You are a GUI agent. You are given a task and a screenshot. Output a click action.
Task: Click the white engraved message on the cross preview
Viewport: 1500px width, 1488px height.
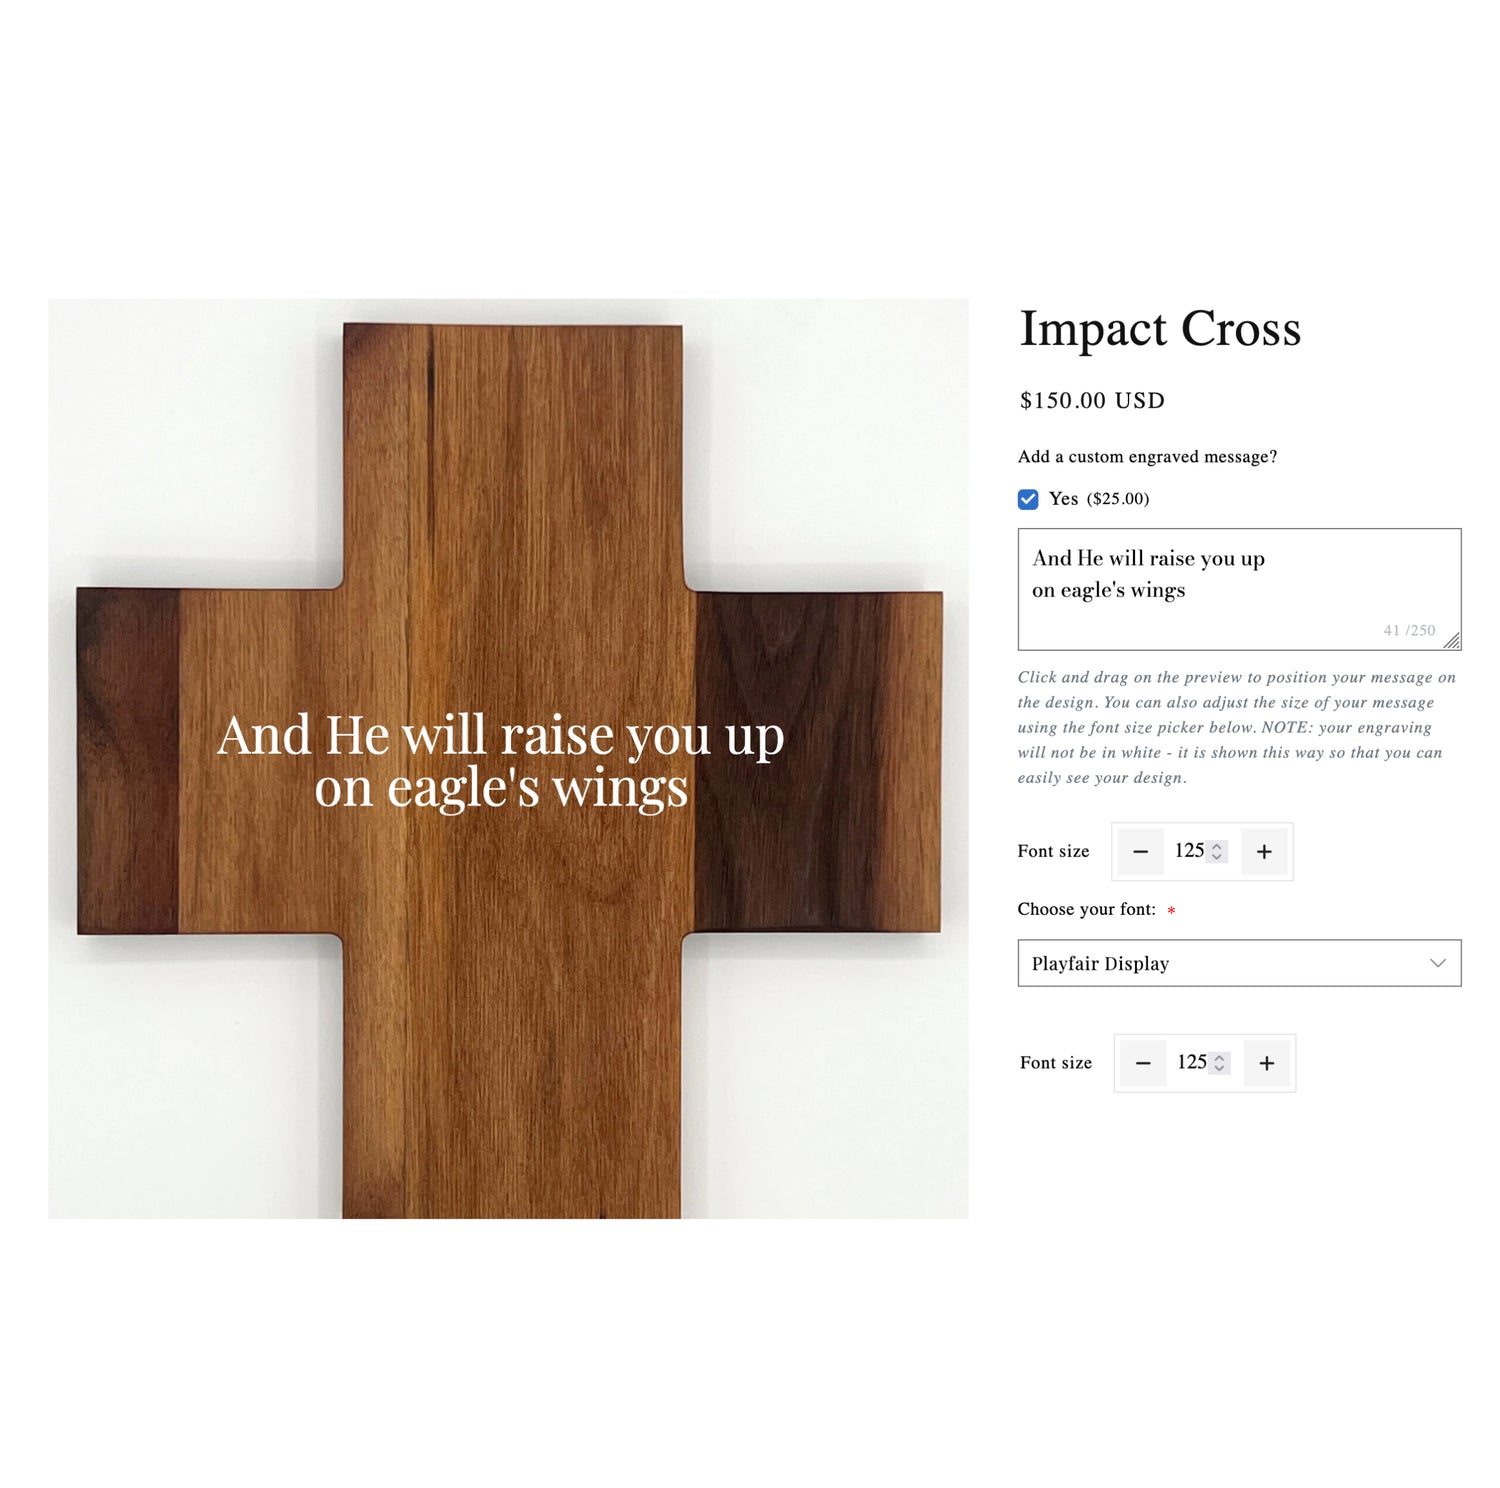pos(501,760)
